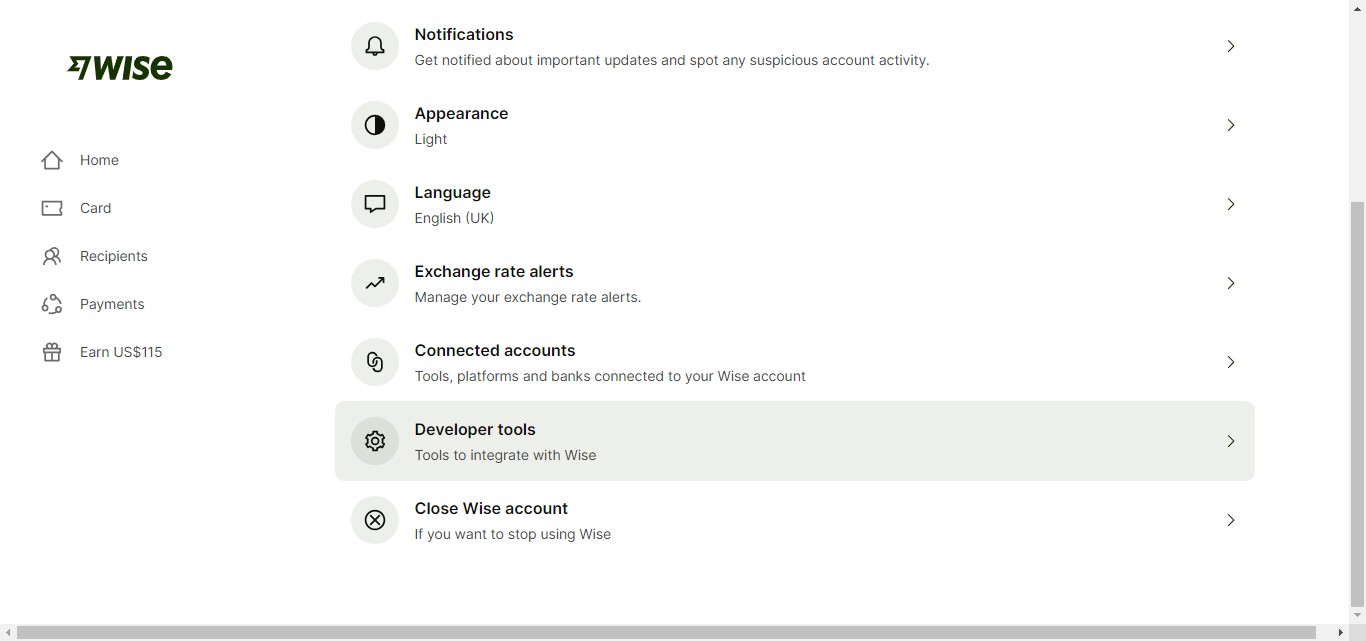Expand the Notifications settings row
The width and height of the screenshot is (1366, 641).
point(1231,46)
